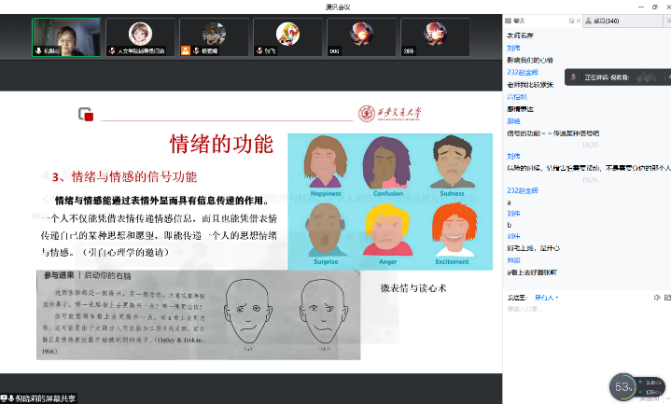Viewport: 671px width, 404px height.
Task: Click sender name 刘伟 at top of chat
Action: point(514,48)
